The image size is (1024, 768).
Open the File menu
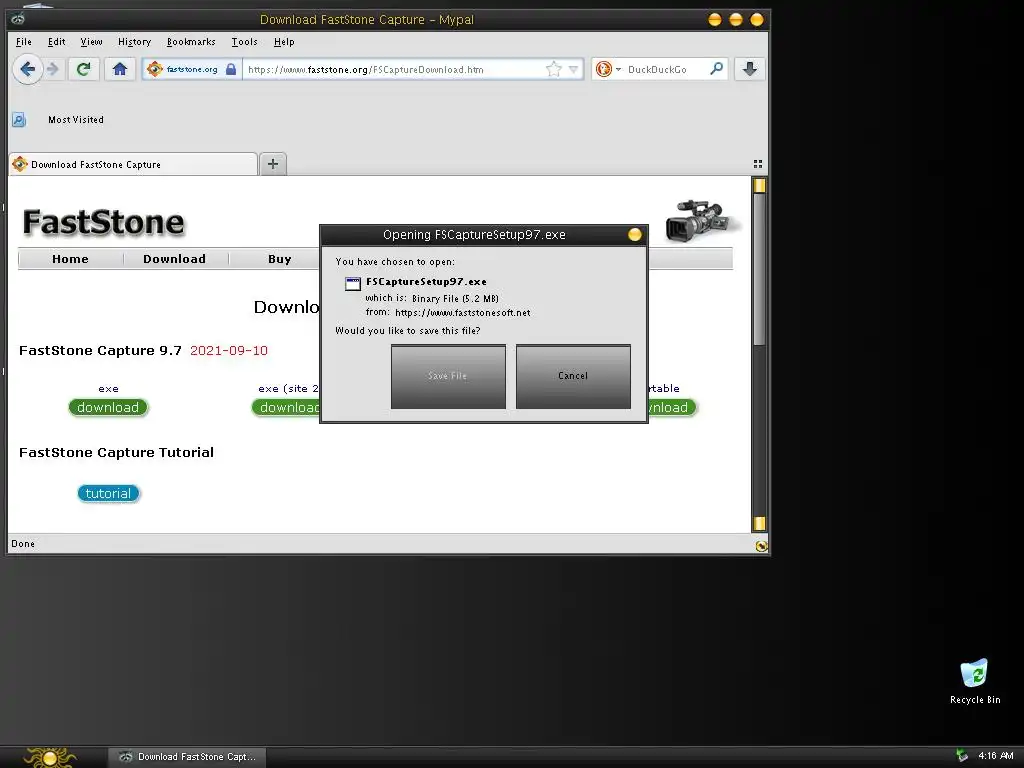[24, 42]
